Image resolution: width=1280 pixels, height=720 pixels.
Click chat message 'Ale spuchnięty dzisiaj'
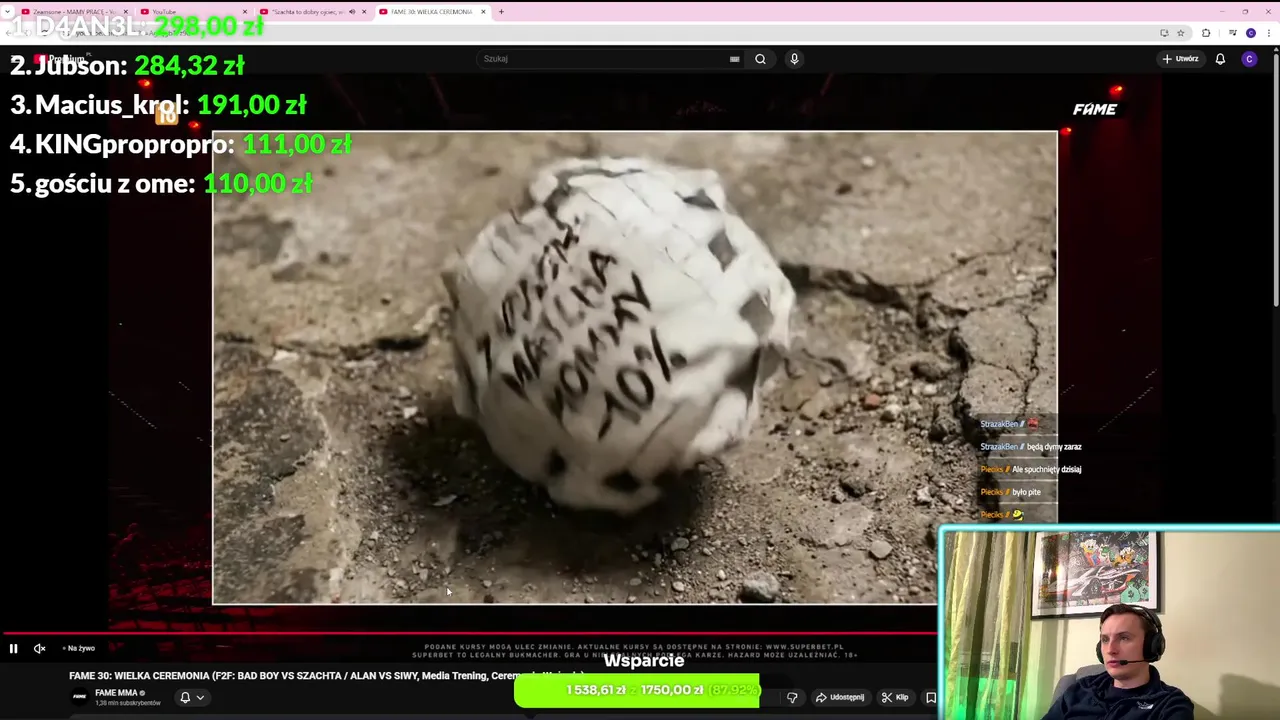1046,469
